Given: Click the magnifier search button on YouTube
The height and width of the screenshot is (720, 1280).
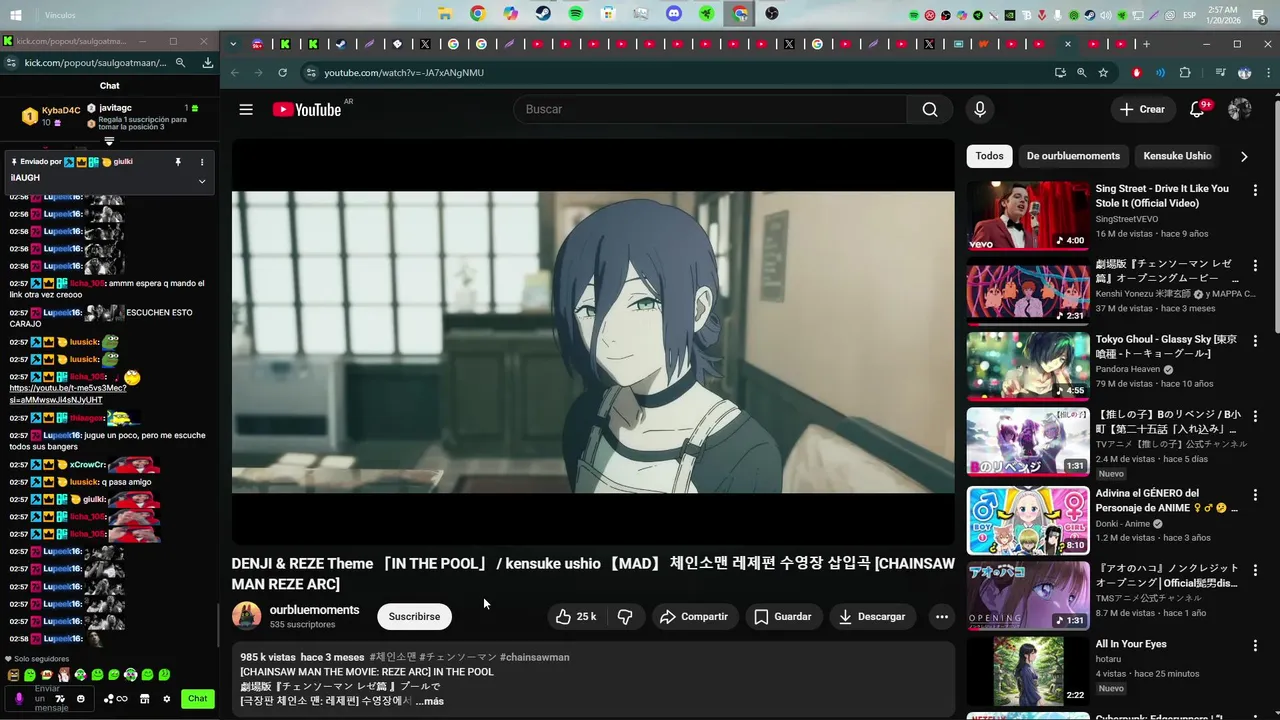Looking at the screenshot, I should click(x=930, y=109).
